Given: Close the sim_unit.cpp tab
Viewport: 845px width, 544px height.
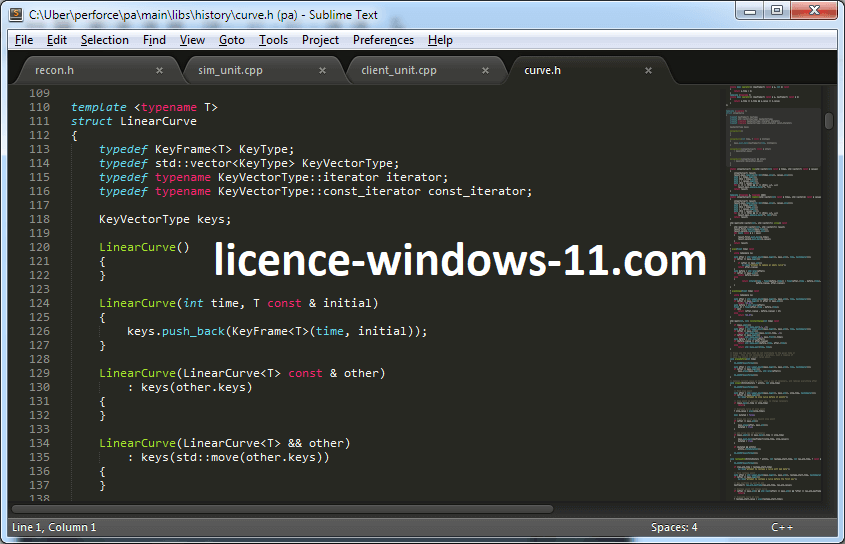Looking at the screenshot, I should [322, 71].
